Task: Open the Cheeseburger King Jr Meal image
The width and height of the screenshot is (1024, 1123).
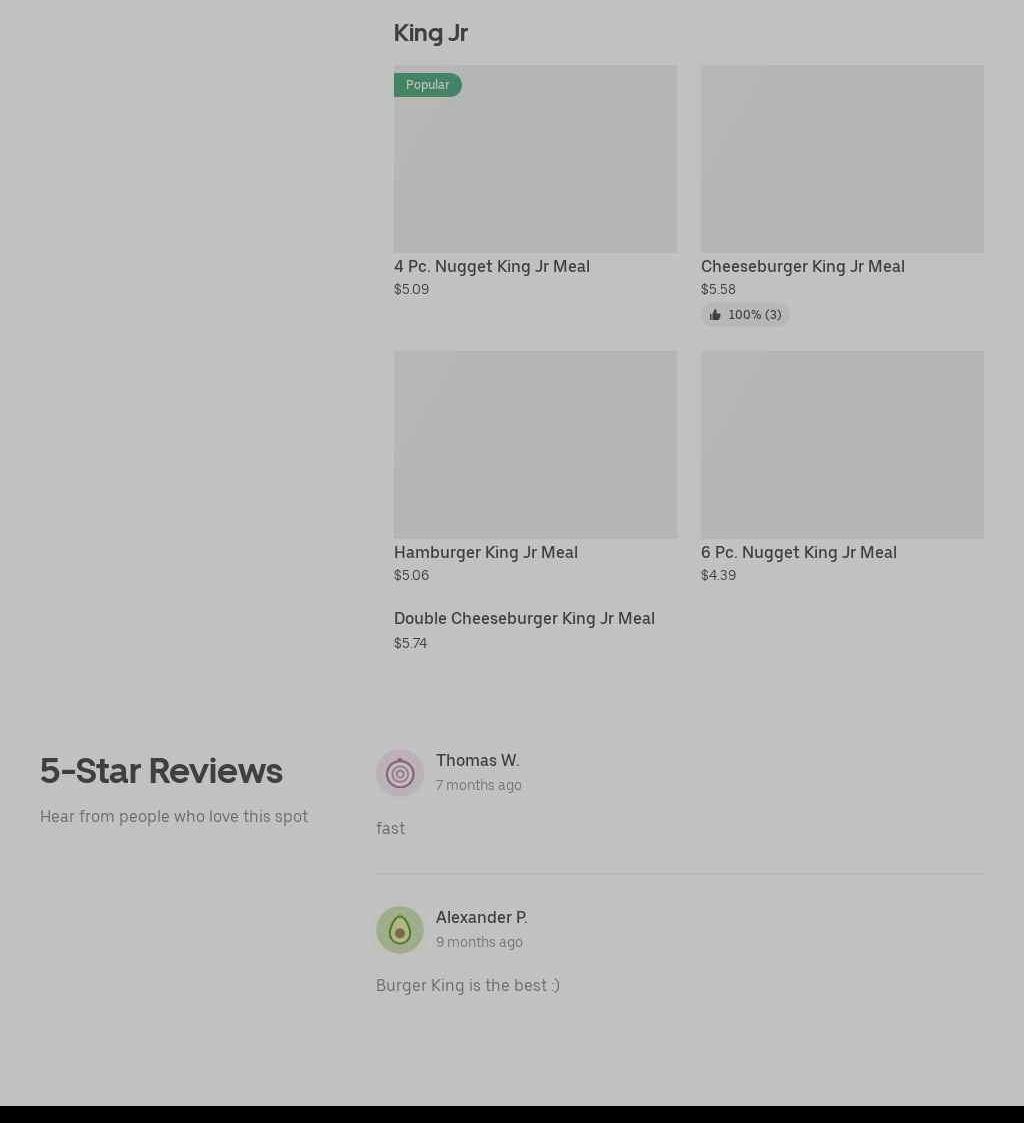Action: (x=842, y=159)
